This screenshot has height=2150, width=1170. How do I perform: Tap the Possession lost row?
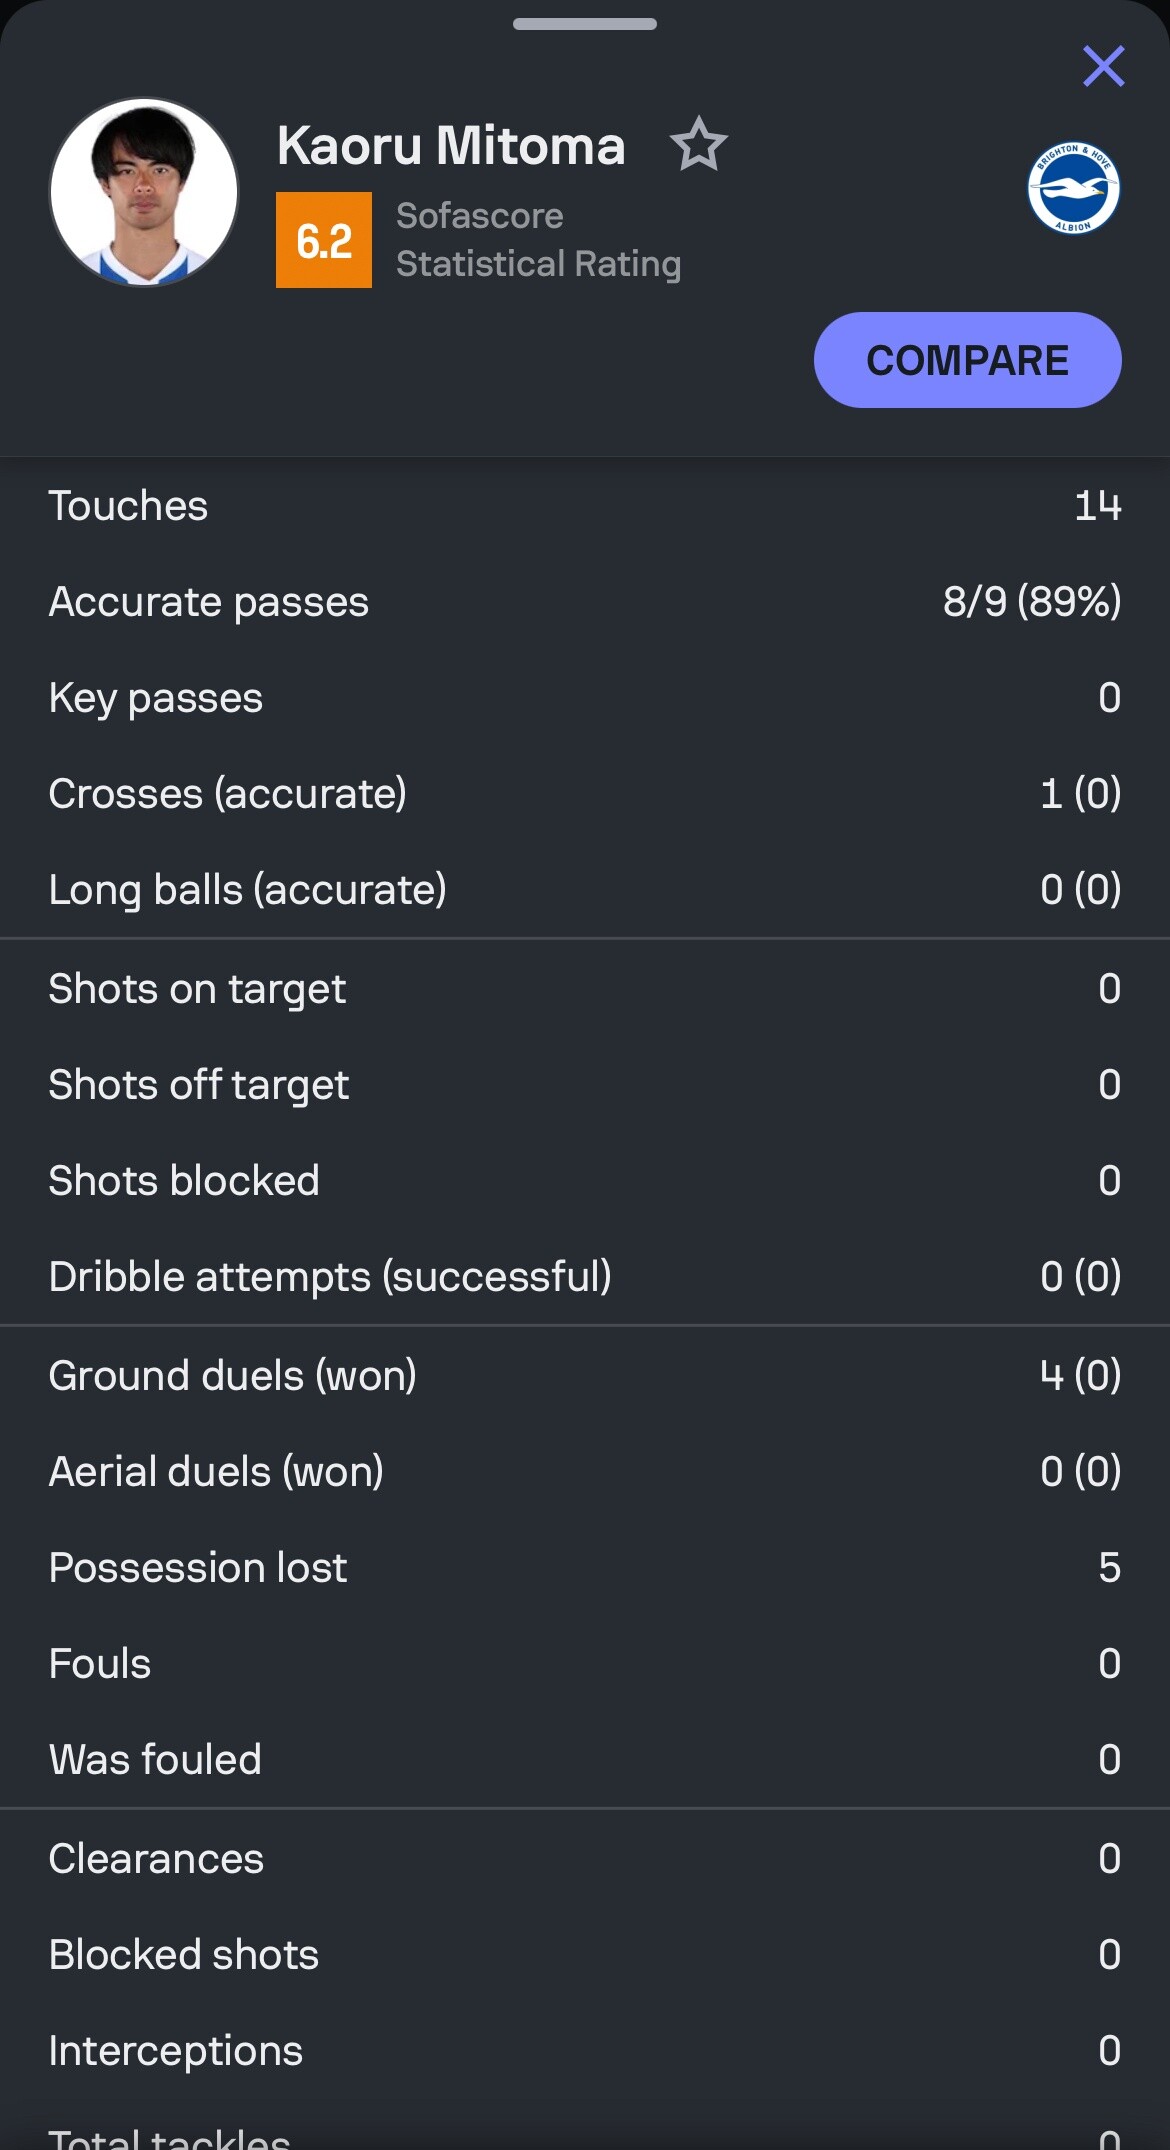tap(585, 1568)
